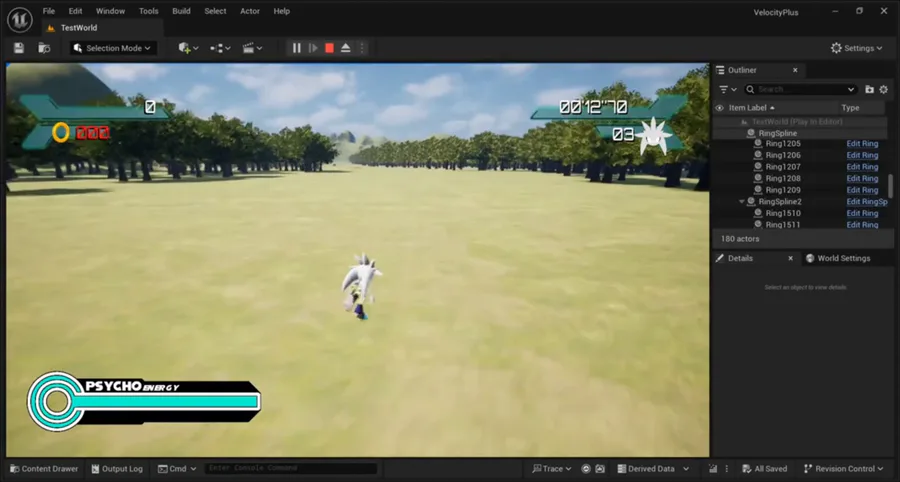
Task: Open the Blueprints toolbar dropdown
Action: point(220,48)
